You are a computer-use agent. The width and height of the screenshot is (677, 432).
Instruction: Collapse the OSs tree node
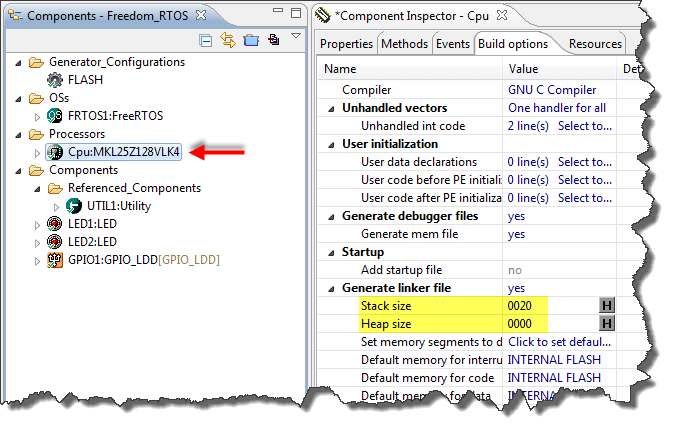tap(18, 99)
